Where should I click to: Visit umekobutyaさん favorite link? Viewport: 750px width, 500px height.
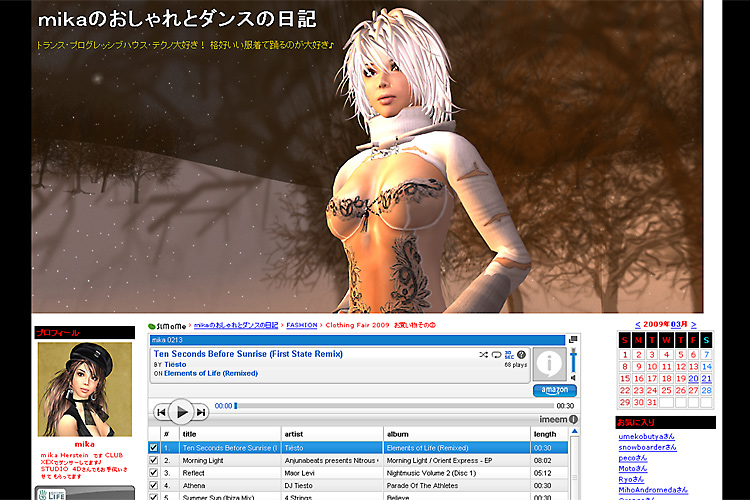point(647,436)
